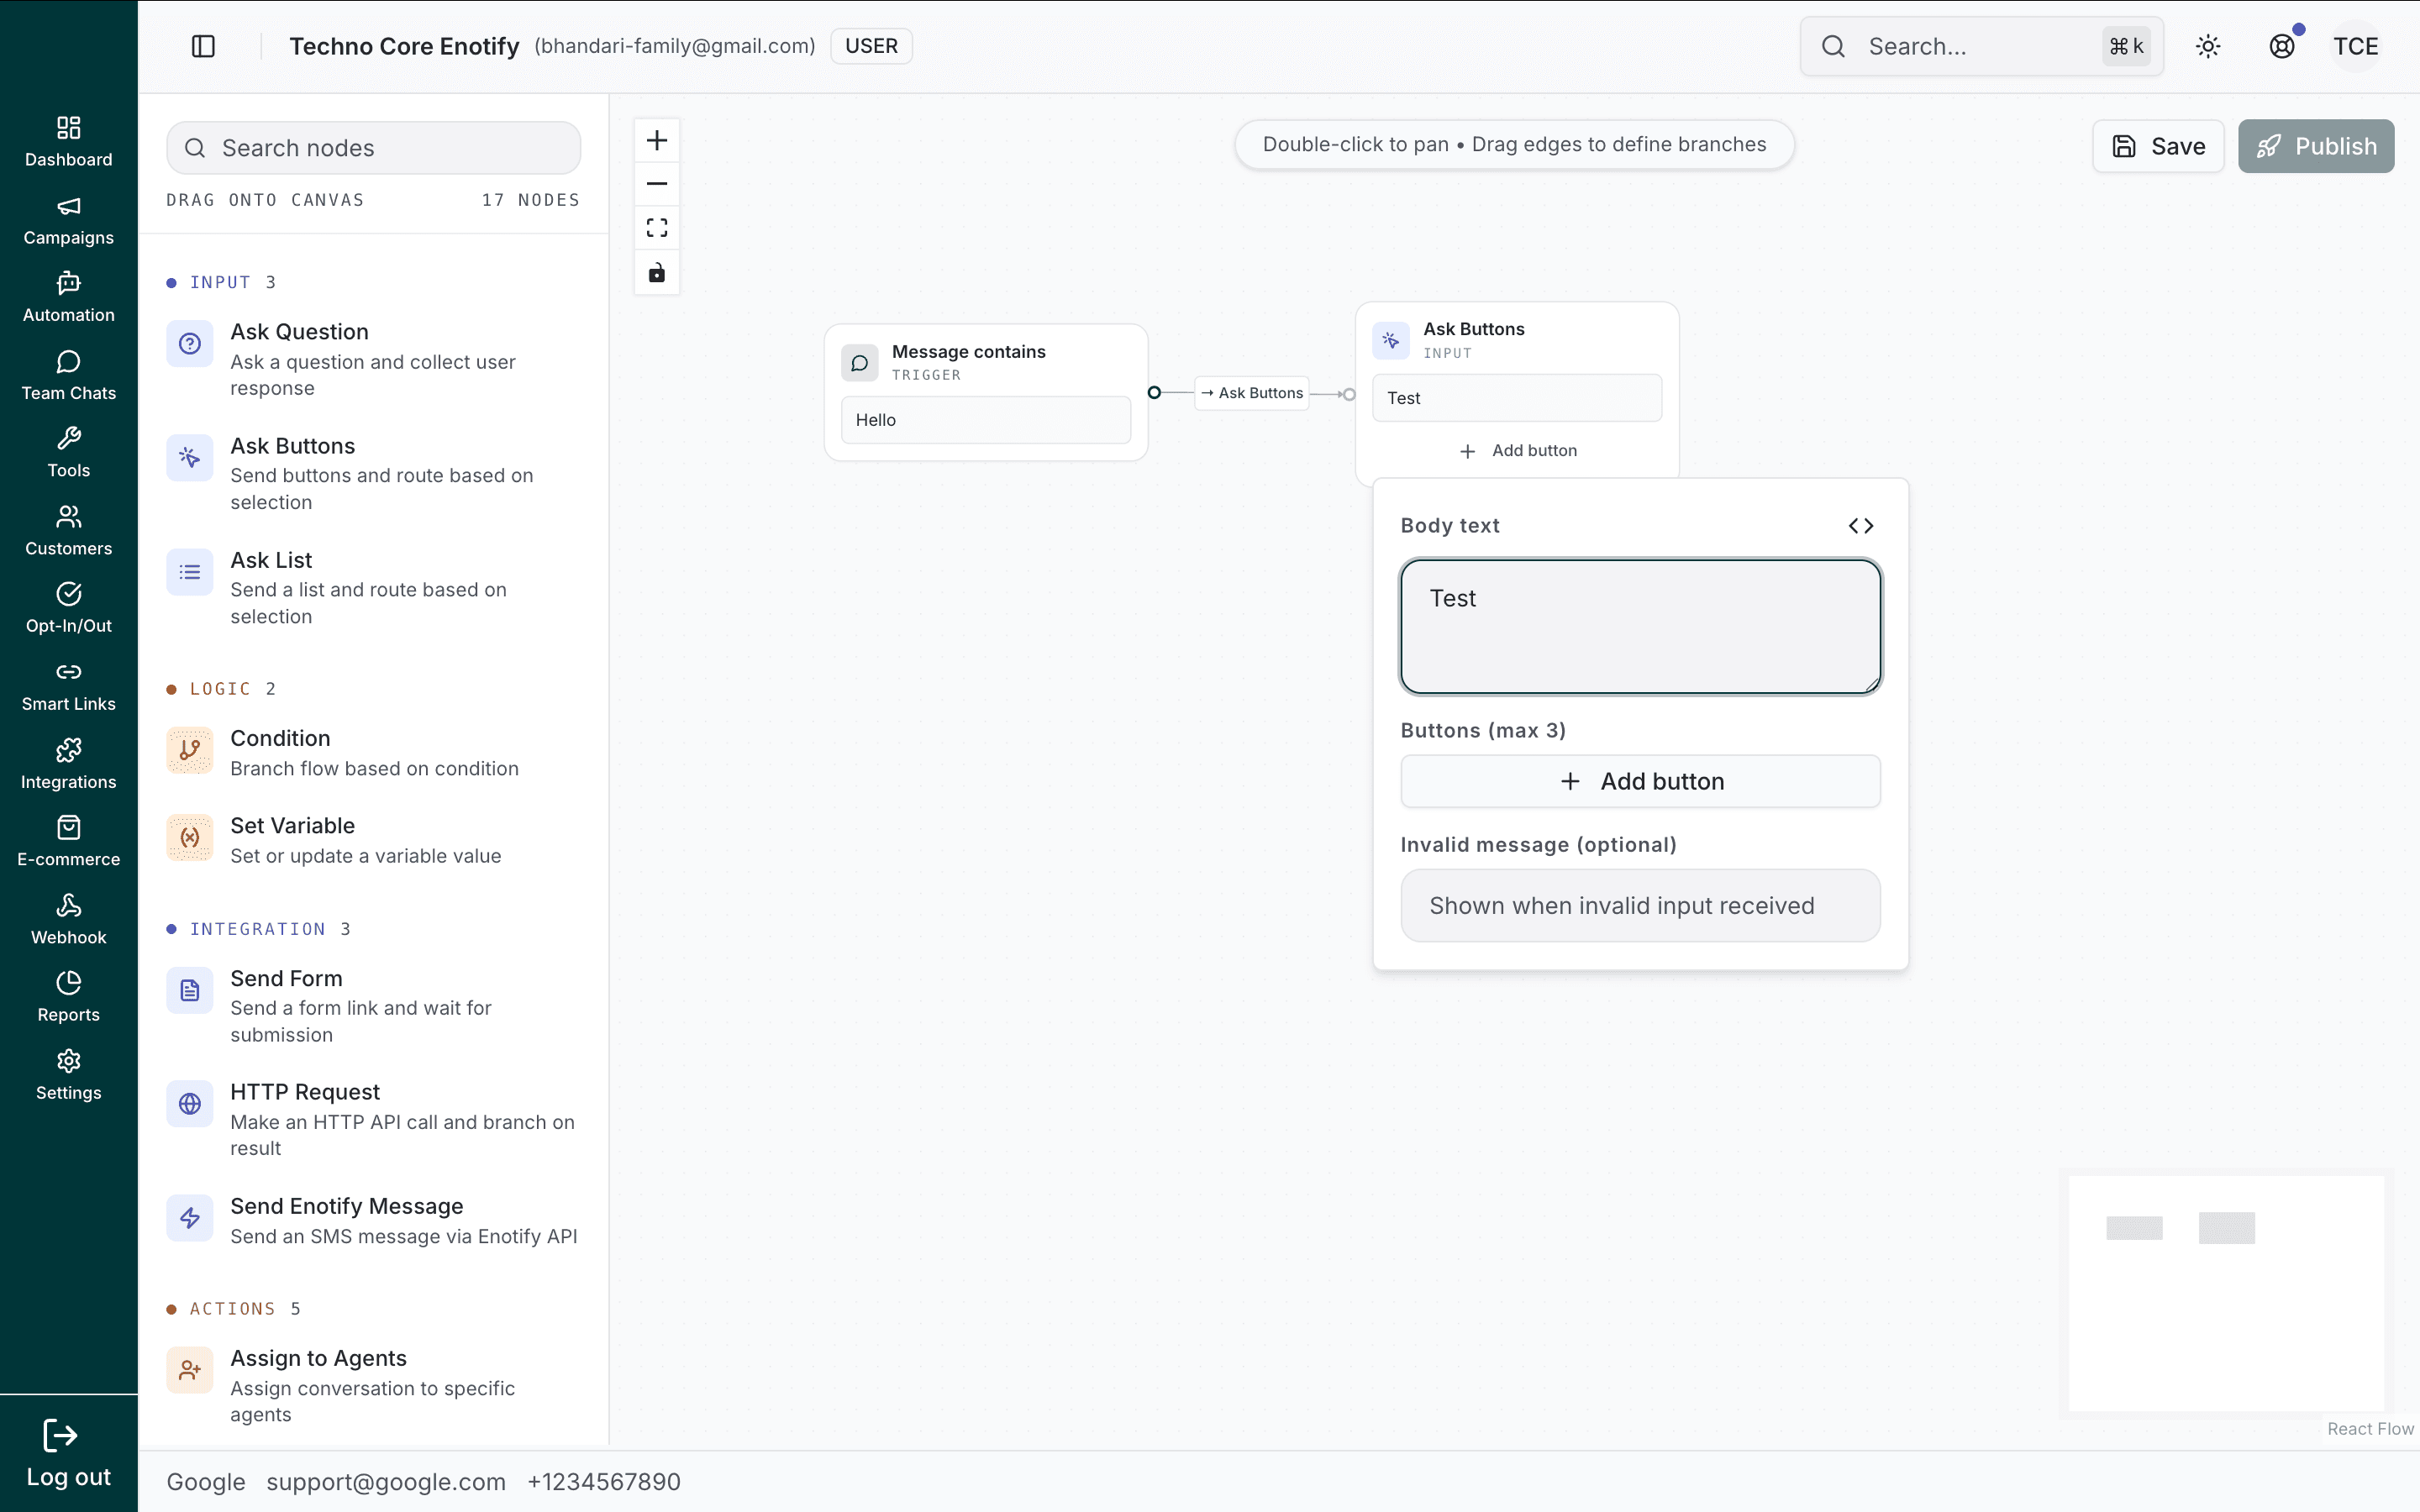Click the LOGIC category heading
Screen dimensions: 2420x1512
tap(221, 689)
